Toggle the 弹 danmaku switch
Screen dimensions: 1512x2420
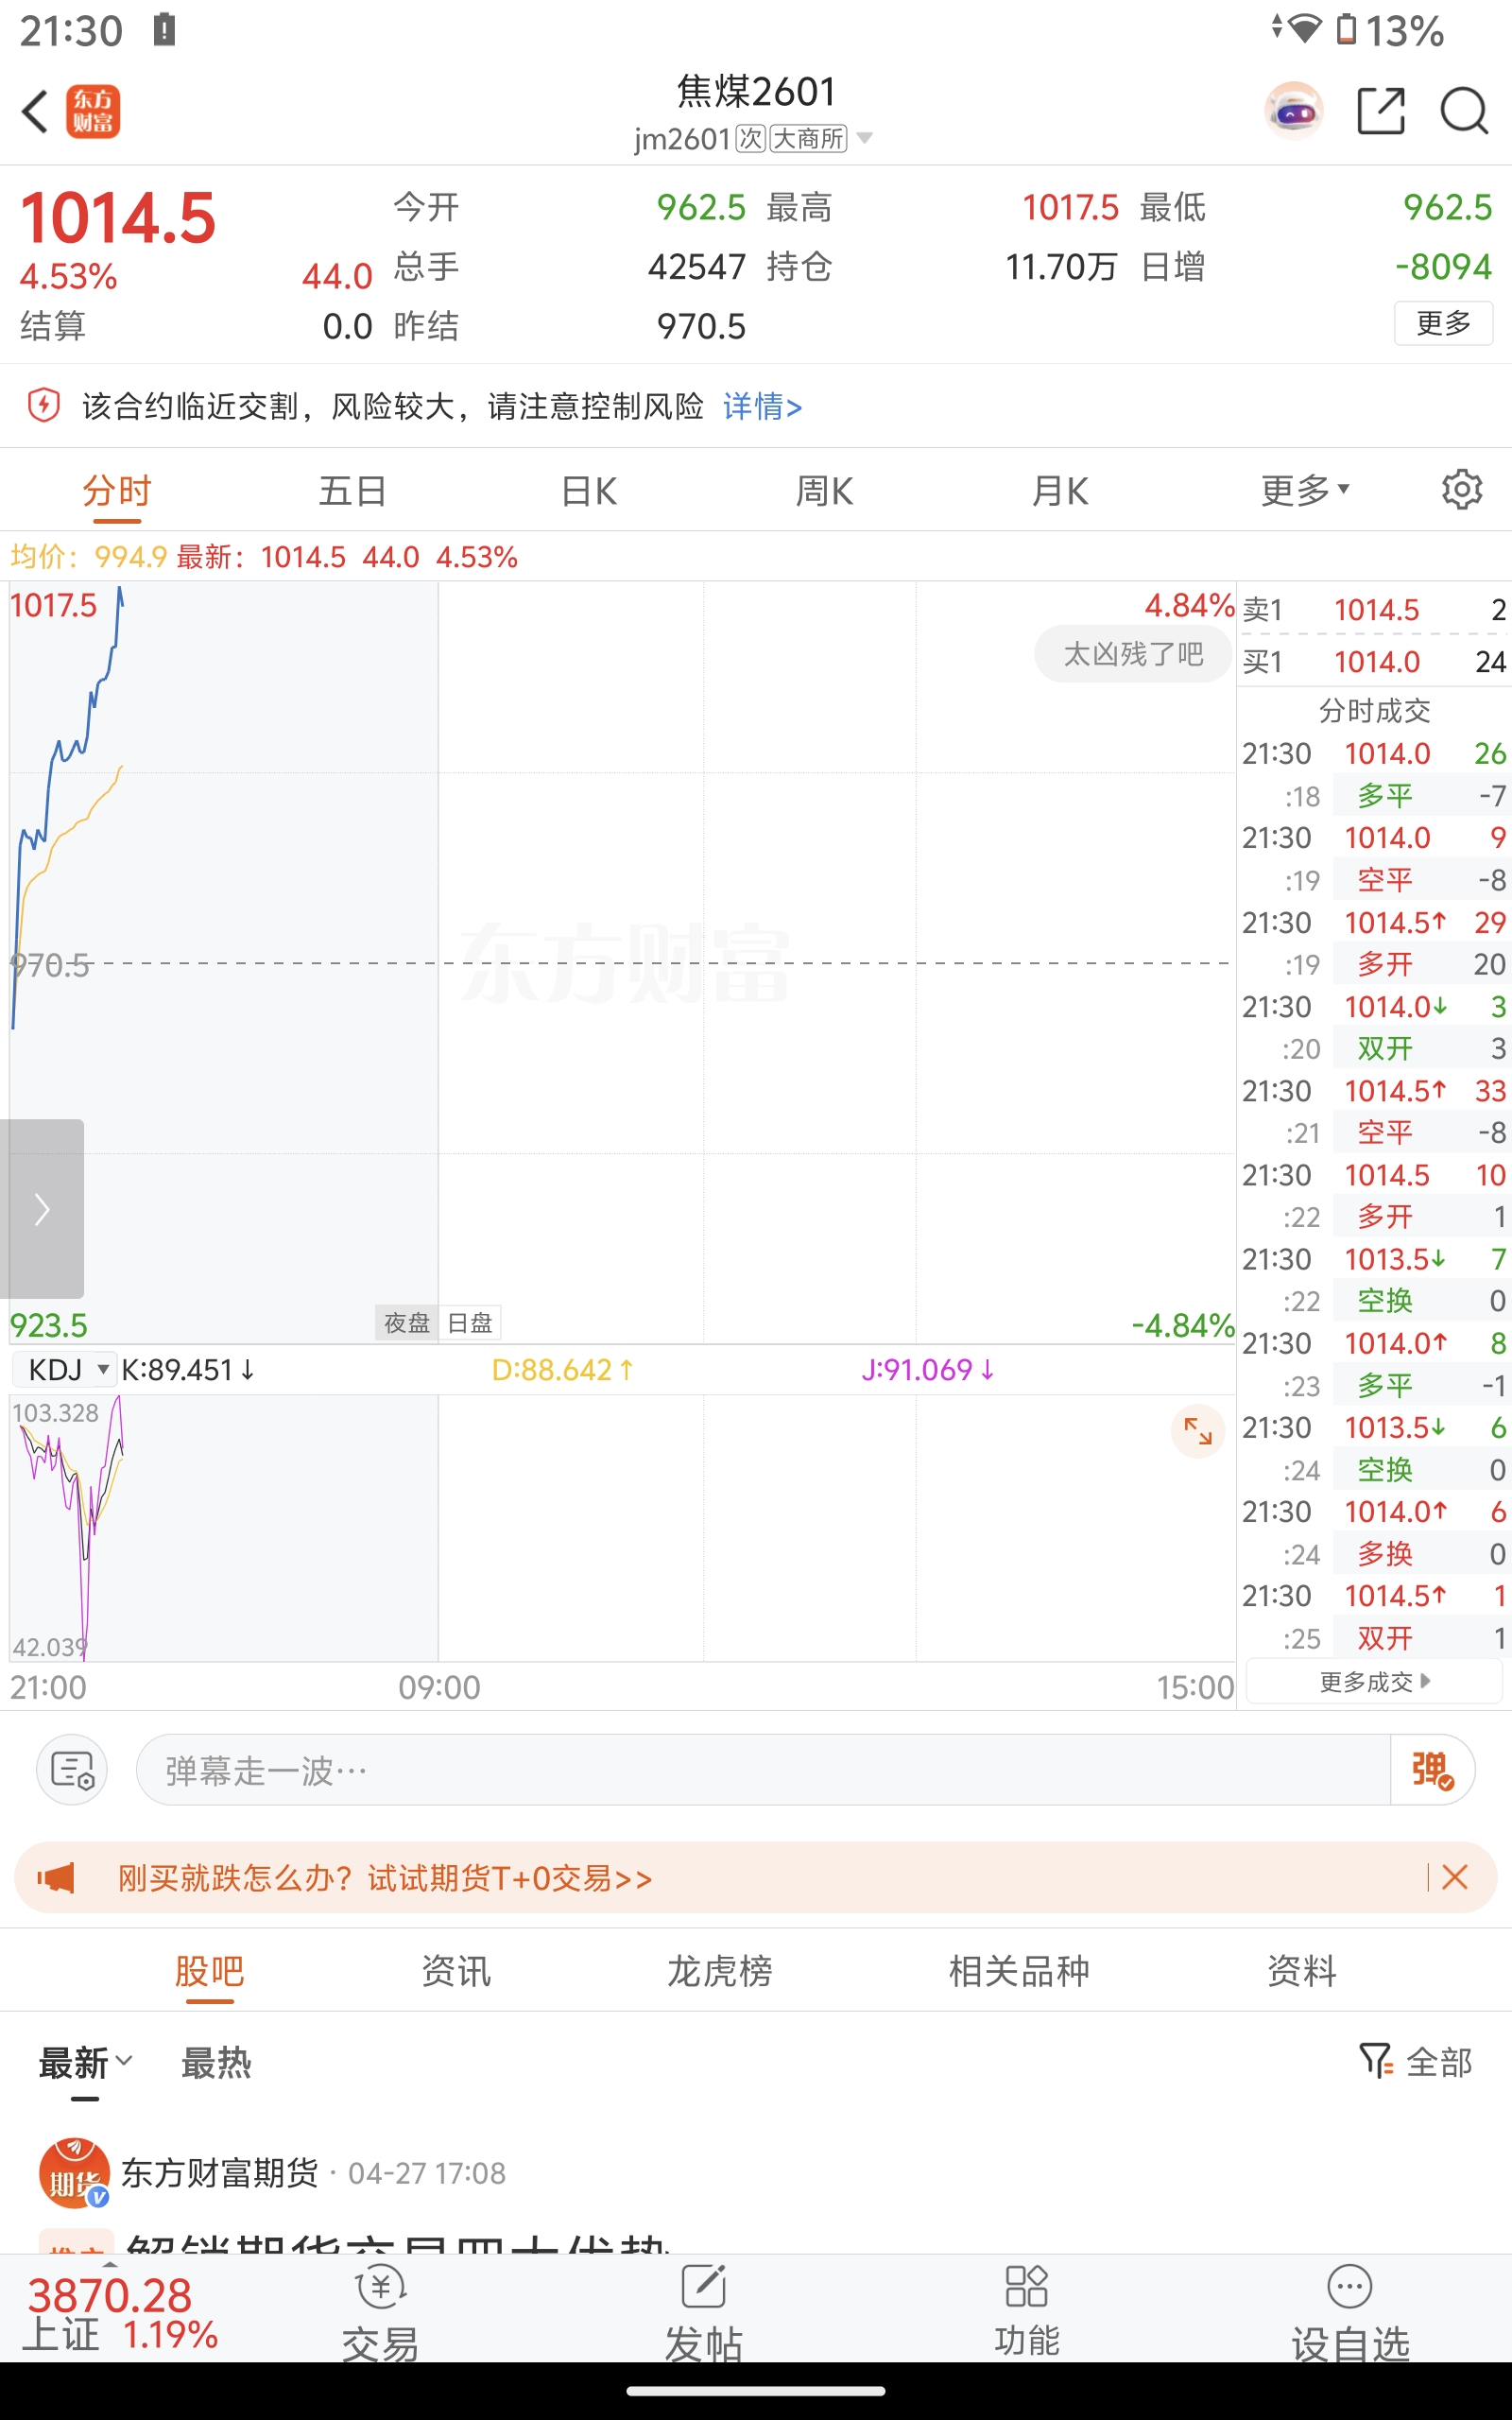[x=1432, y=1770]
